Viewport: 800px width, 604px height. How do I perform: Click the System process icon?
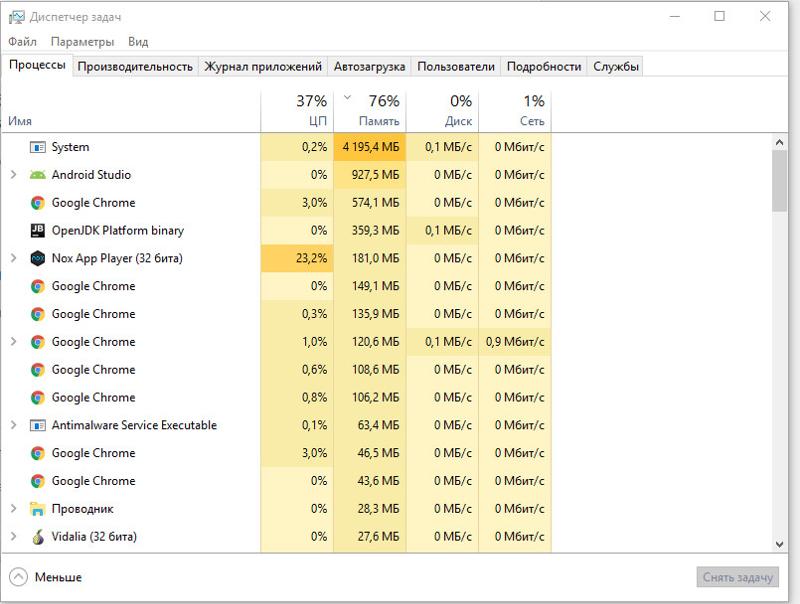pos(38,147)
